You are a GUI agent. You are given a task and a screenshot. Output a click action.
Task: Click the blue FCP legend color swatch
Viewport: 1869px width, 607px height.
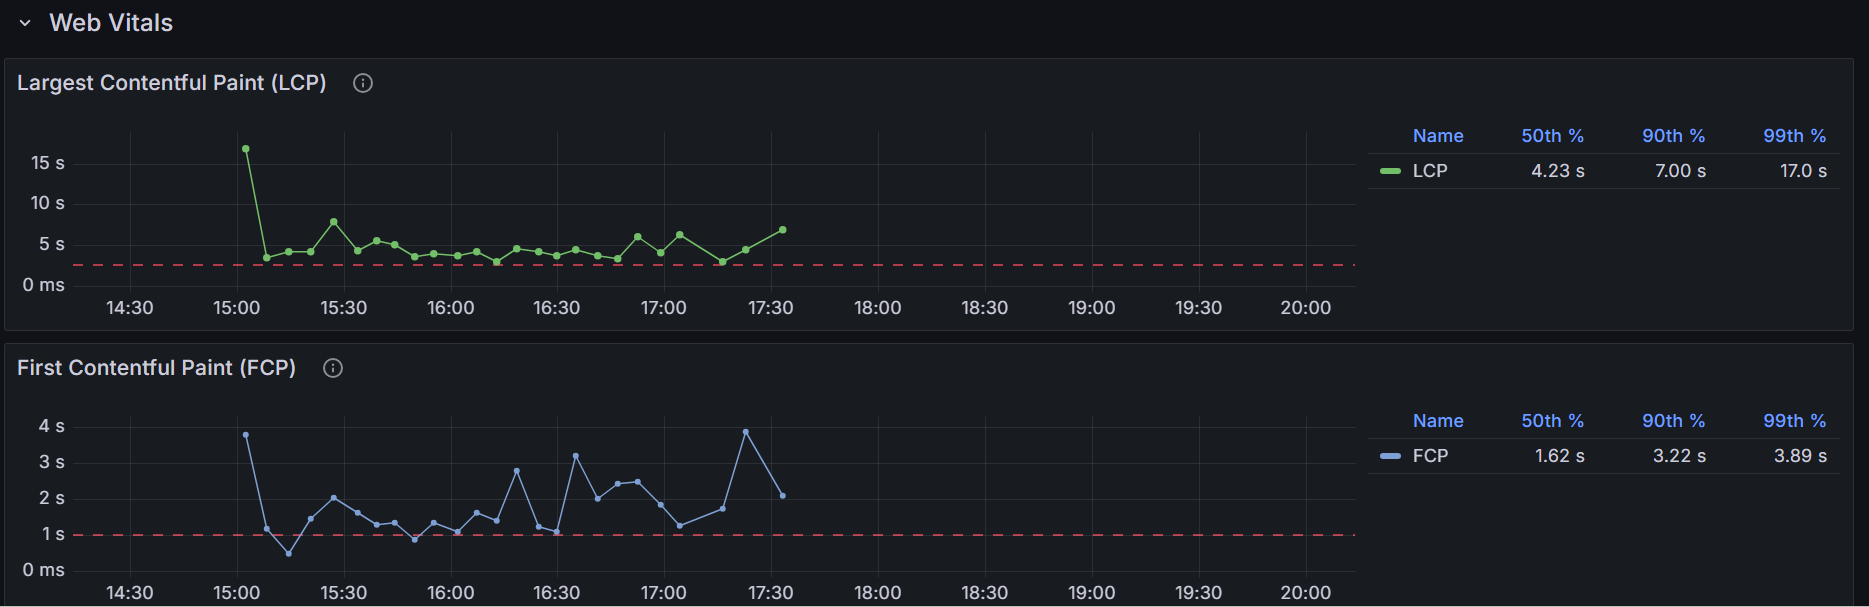click(x=1390, y=456)
